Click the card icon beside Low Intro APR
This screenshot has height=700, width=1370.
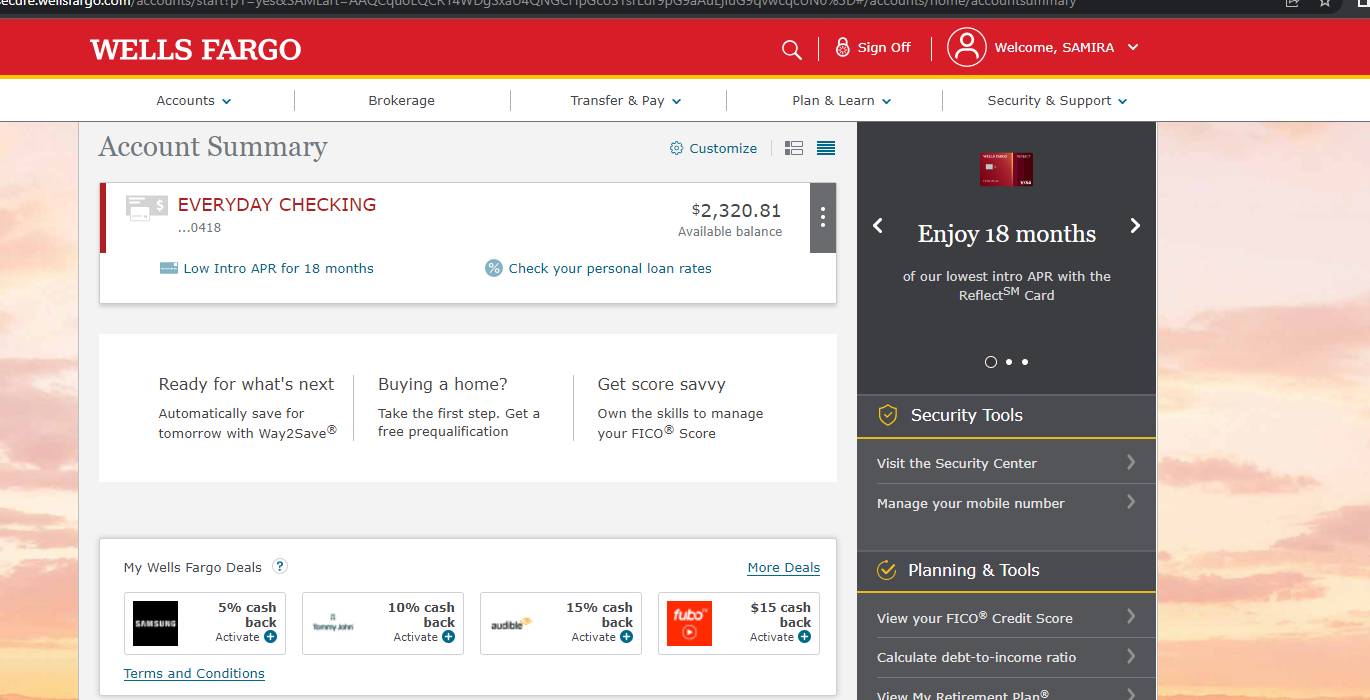(x=169, y=268)
